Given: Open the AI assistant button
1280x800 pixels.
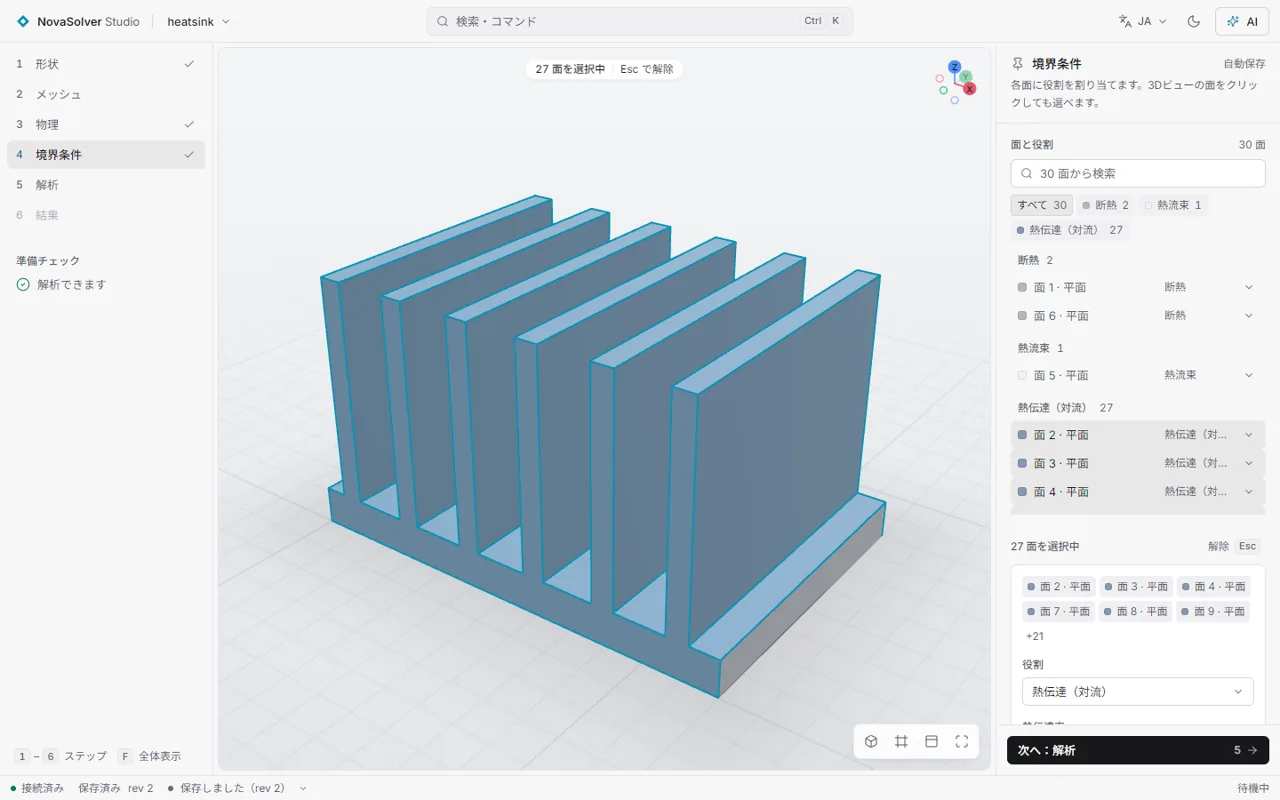Looking at the screenshot, I should pos(1242,21).
